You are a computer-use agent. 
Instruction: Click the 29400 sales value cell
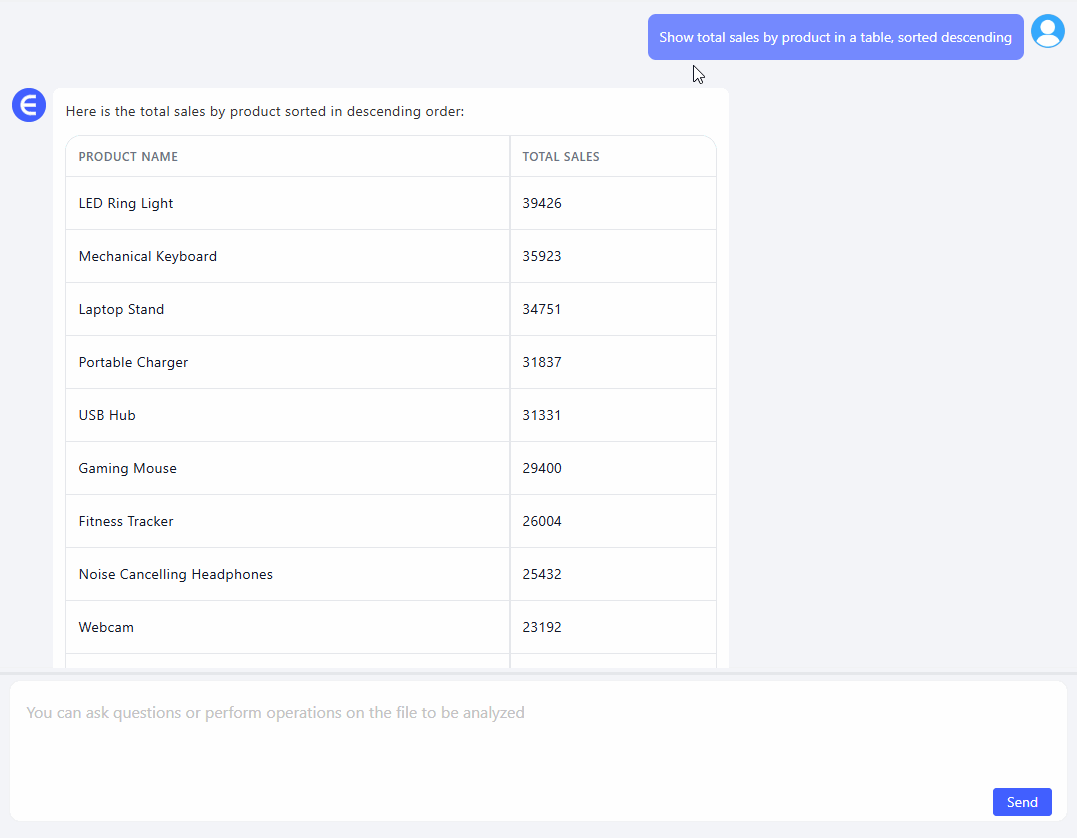[x=542, y=468]
